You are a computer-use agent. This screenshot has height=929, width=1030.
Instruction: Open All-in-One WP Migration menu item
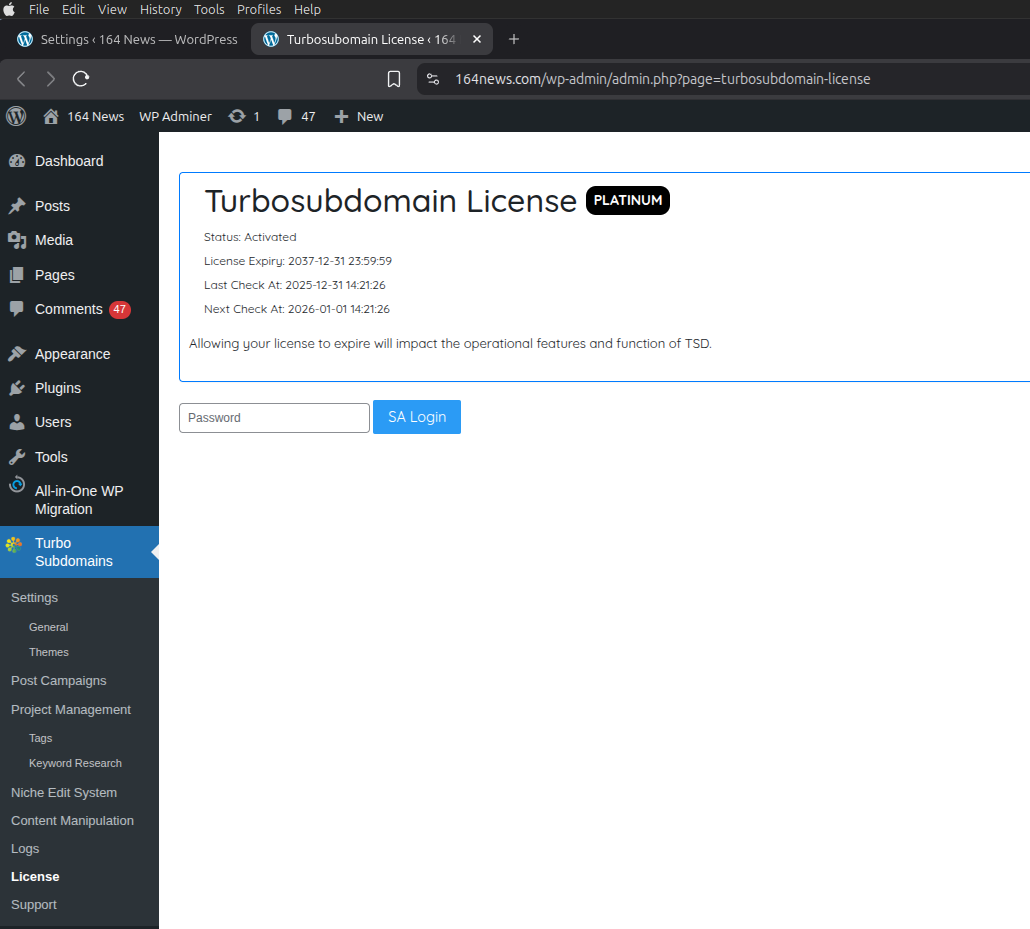click(x=78, y=500)
